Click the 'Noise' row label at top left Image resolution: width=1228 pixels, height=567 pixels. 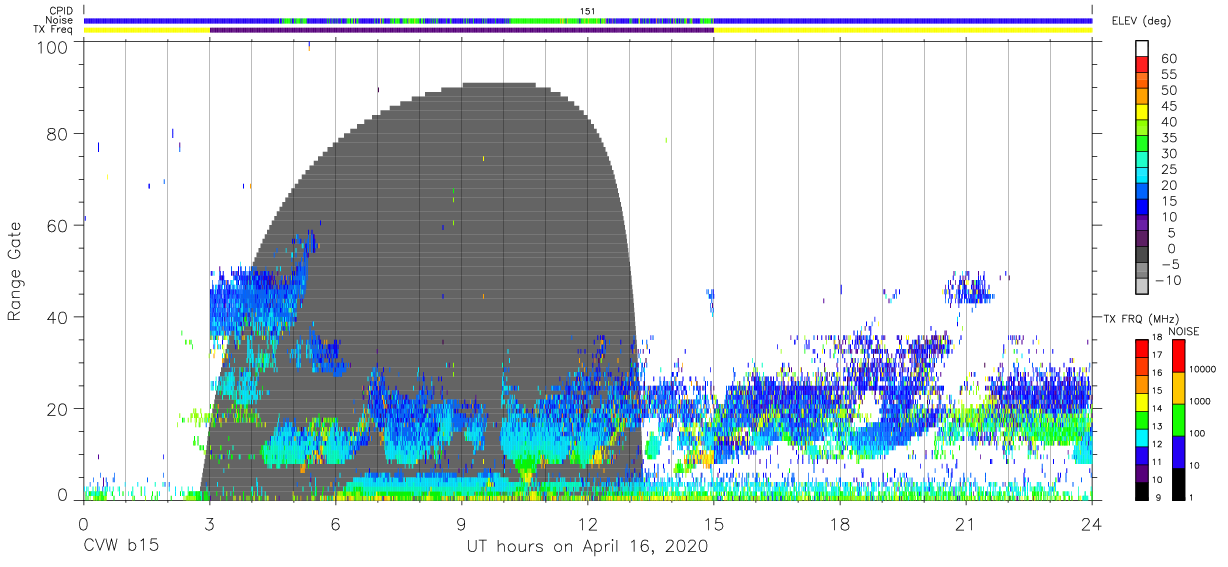tap(60, 20)
